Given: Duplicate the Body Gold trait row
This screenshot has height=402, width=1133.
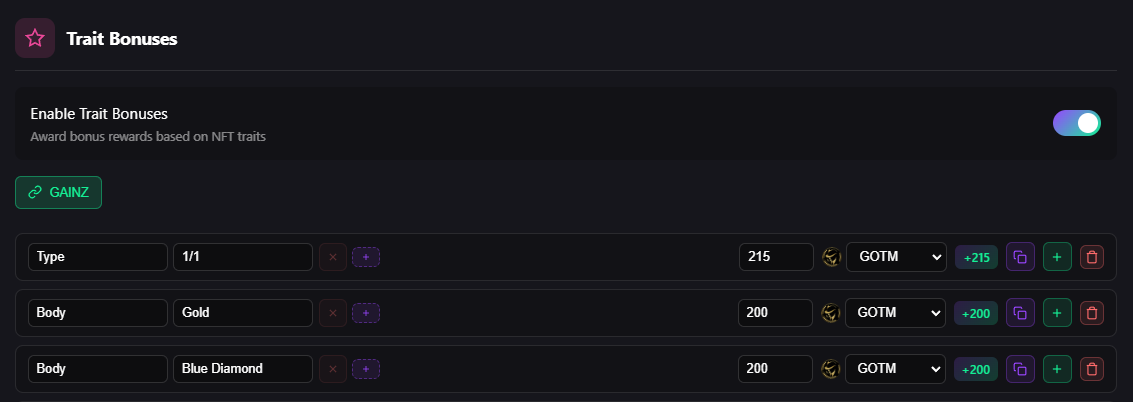Looking at the screenshot, I should 1020,313.
